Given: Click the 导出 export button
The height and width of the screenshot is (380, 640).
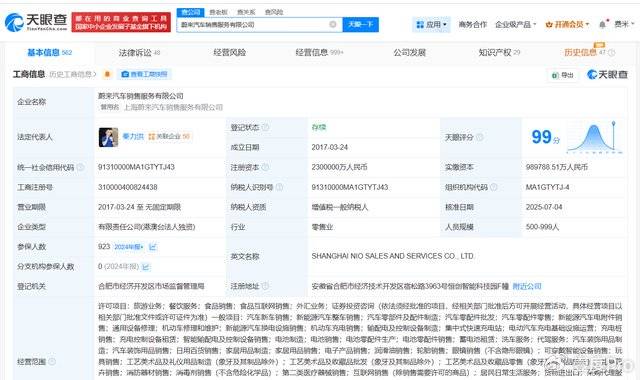Looking at the screenshot, I should click(x=562, y=75).
